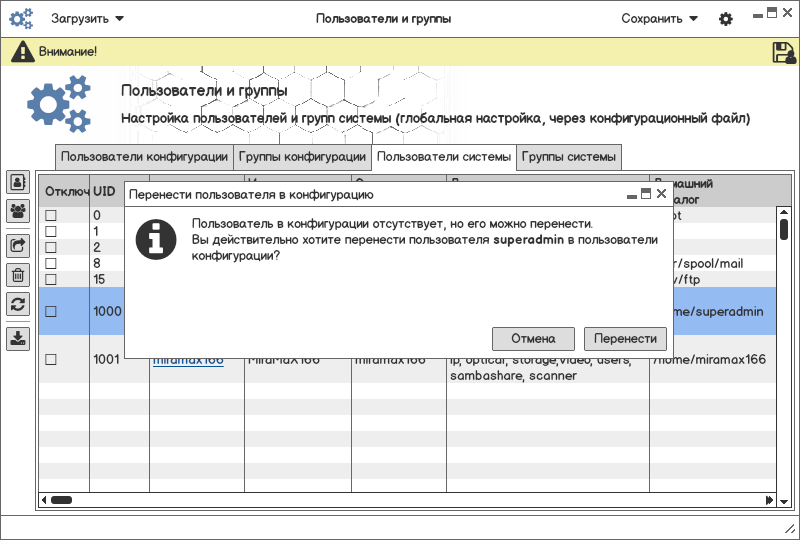
Task: Click the table's horizontal scrollbar thumb
Action: (61, 499)
